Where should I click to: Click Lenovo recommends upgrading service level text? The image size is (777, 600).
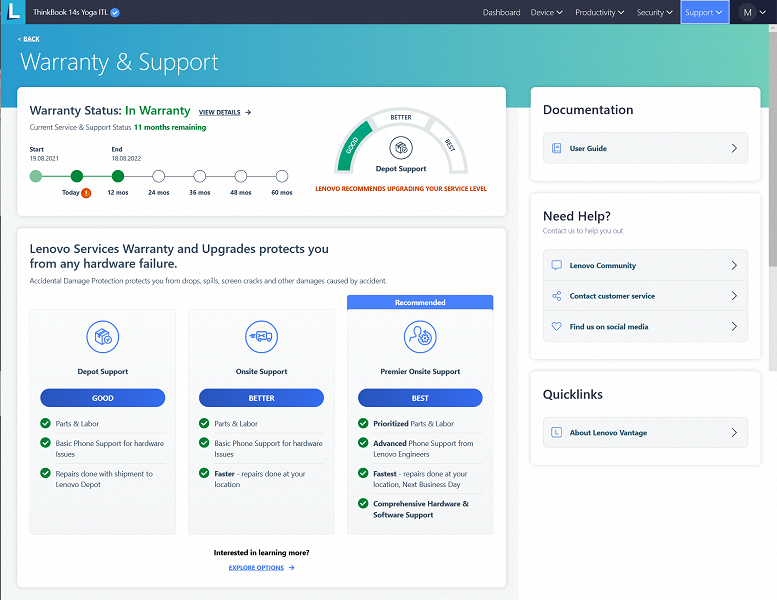(x=401, y=189)
